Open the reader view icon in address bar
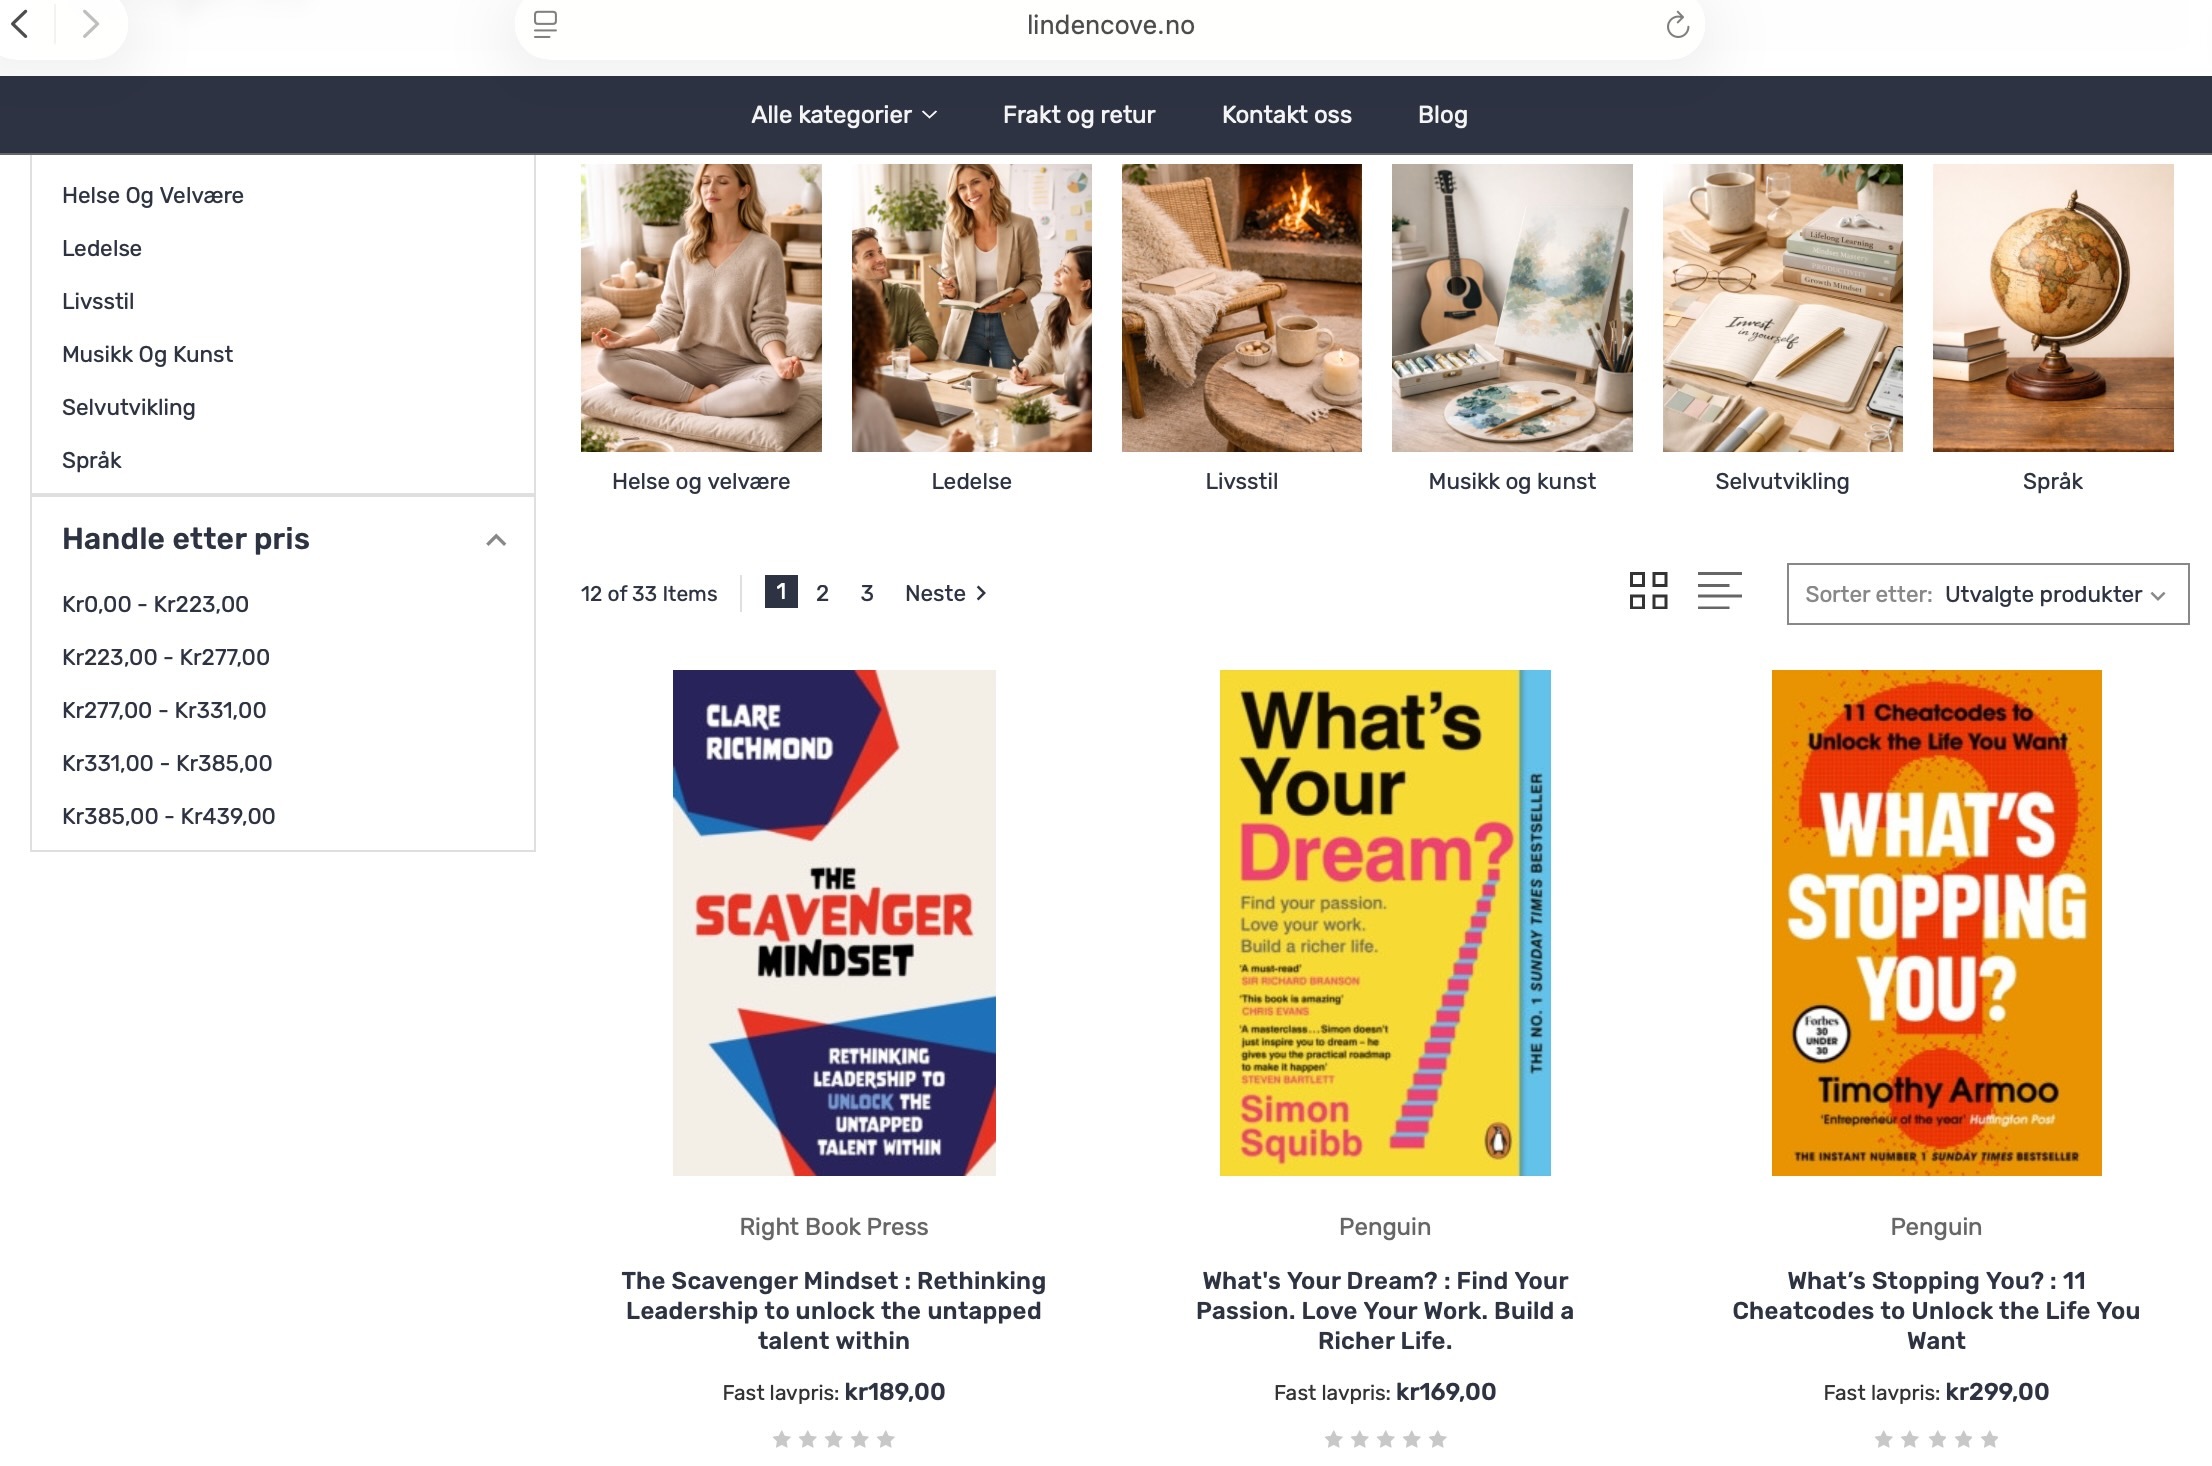The image size is (2212, 1466). [545, 25]
